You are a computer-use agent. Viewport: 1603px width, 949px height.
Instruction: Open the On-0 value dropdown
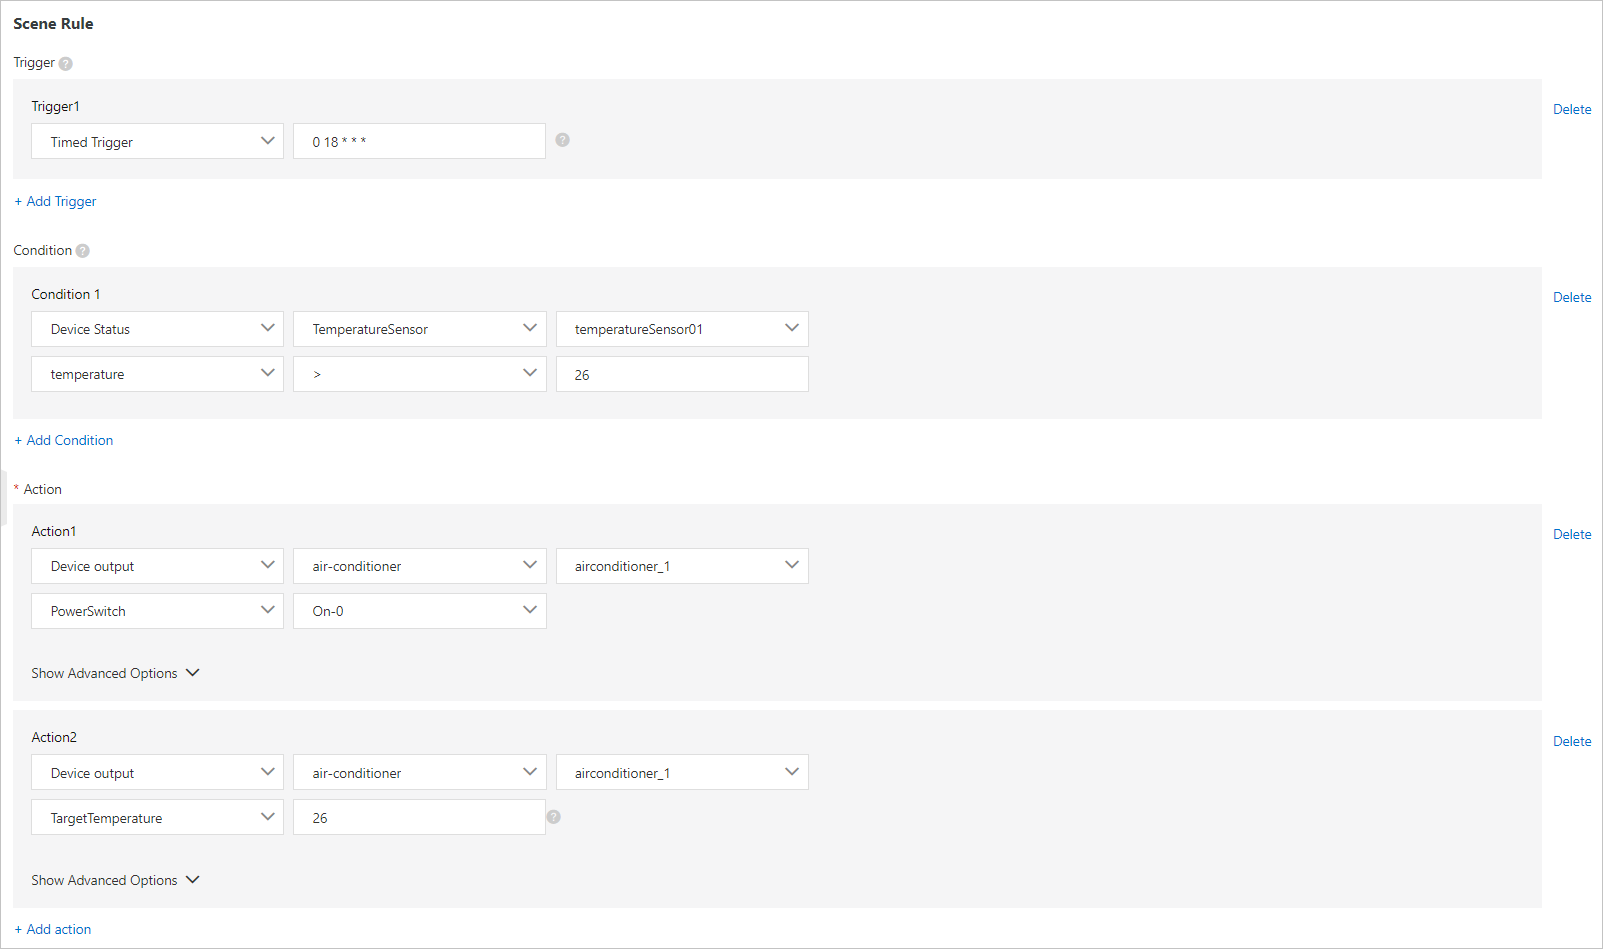coord(419,610)
